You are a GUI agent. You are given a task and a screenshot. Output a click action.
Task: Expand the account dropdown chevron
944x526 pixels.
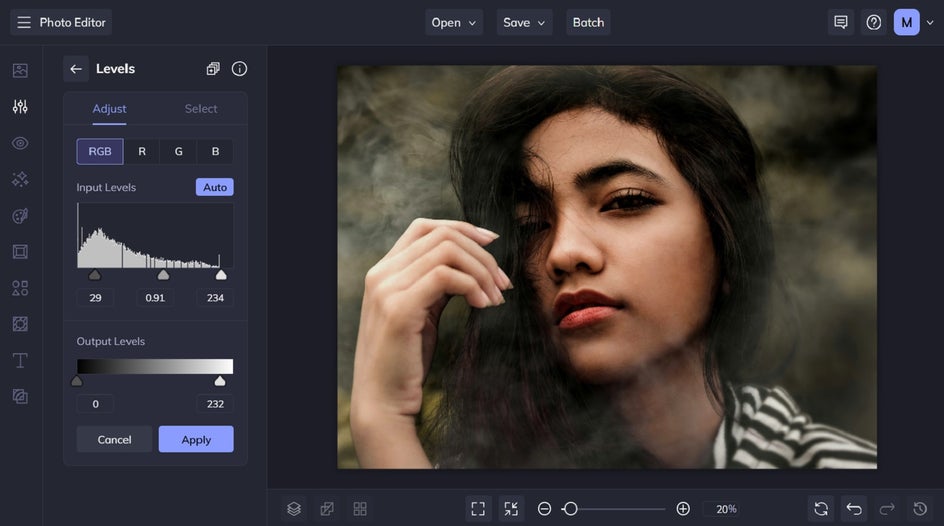pyautogui.click(x=930, y=23)
